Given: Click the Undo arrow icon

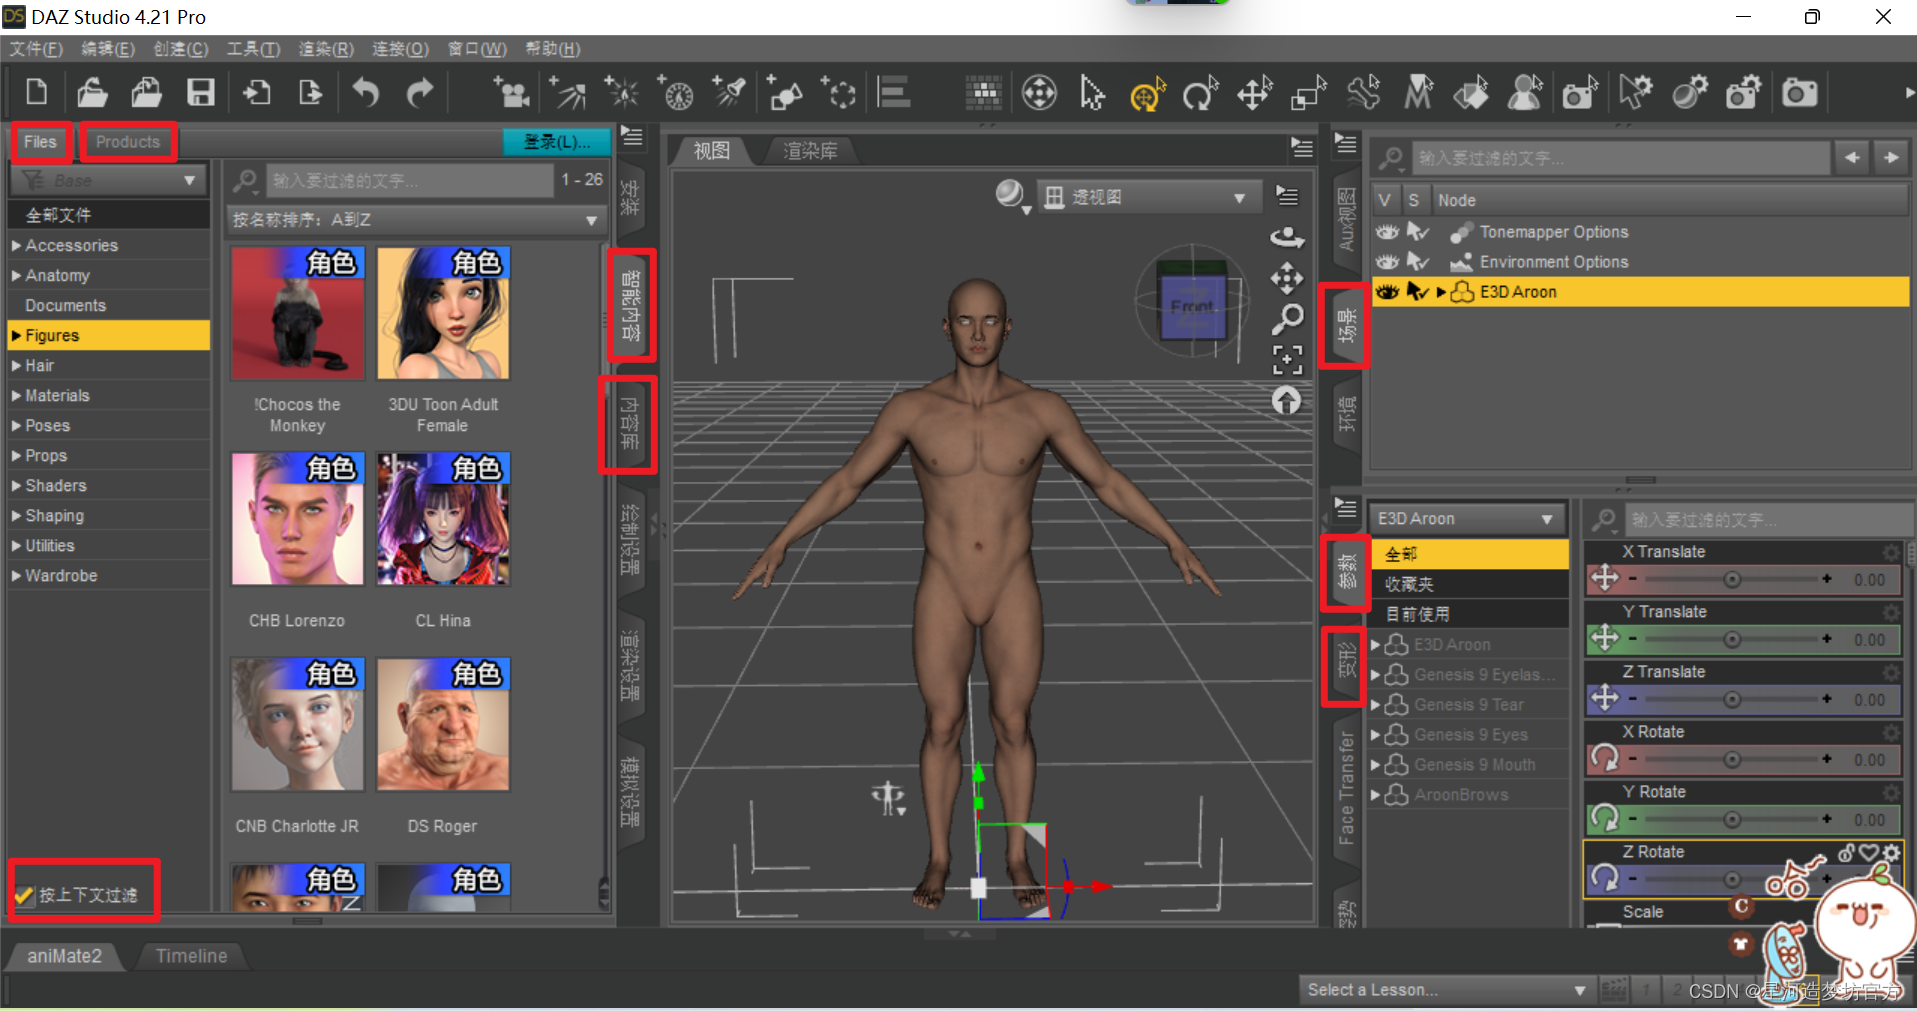Looking at the screenshot, I should coord(366,93).
